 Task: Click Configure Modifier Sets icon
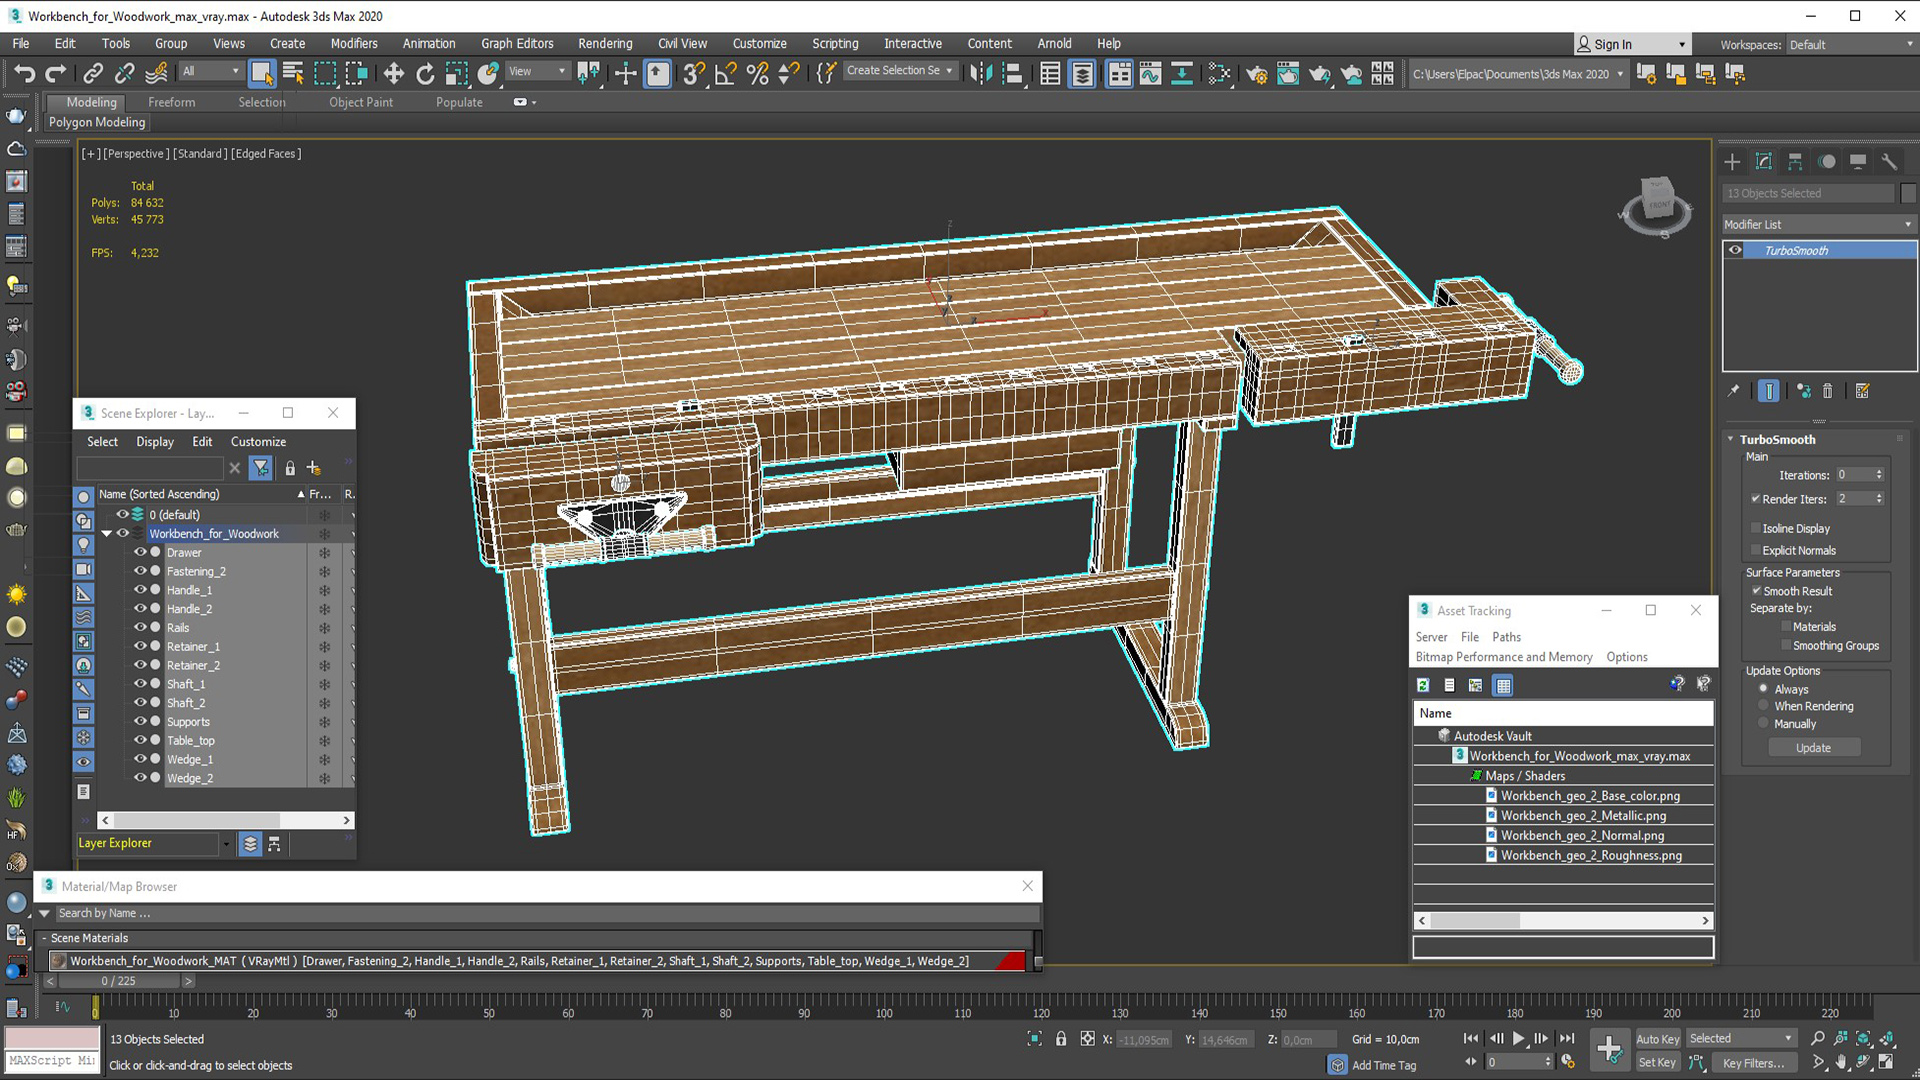pyautogui.click(x=1862, y=391)
